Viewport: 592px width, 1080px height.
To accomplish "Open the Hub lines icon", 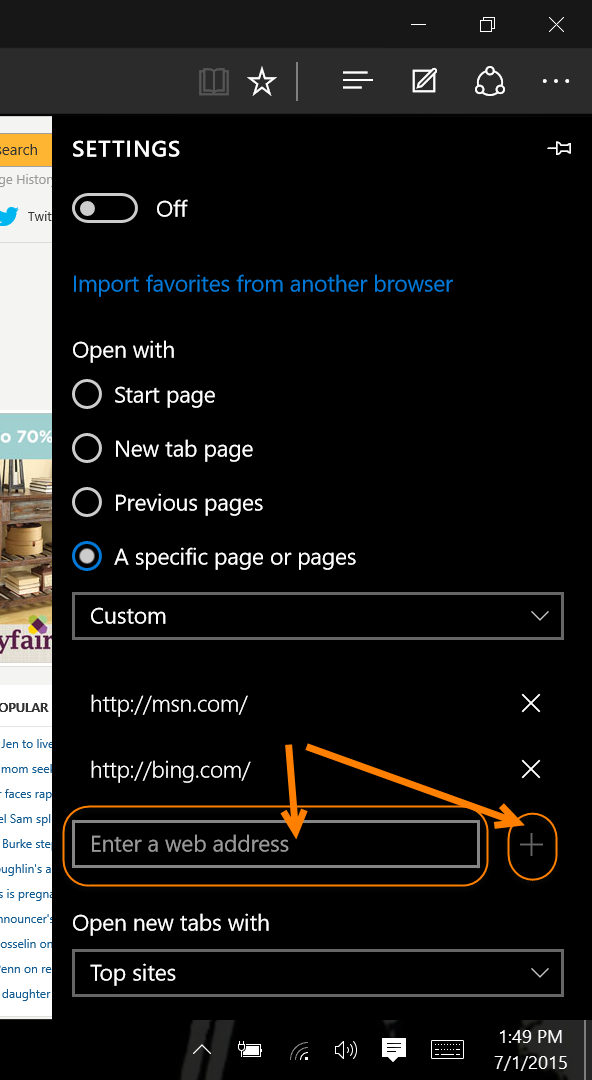I will click(x=358, y=81).
